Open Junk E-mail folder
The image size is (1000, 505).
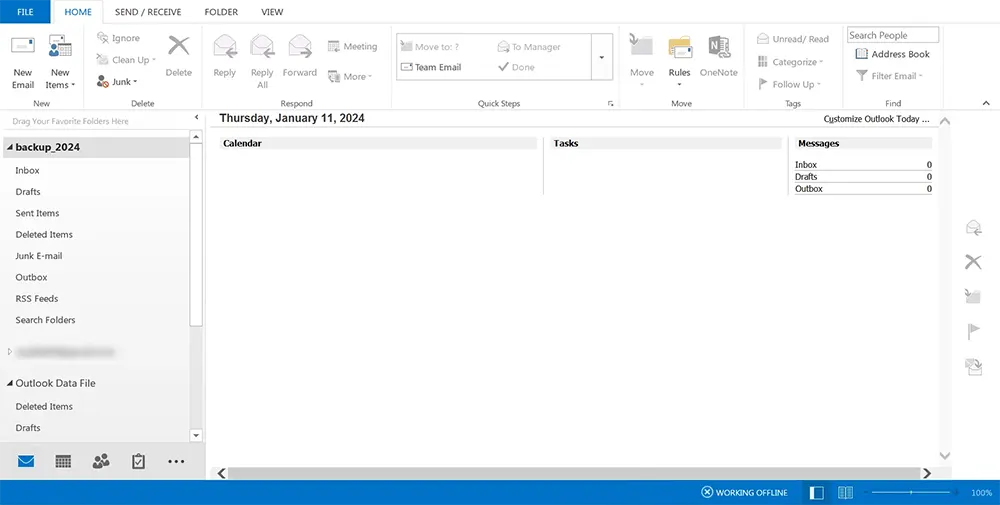39,256
